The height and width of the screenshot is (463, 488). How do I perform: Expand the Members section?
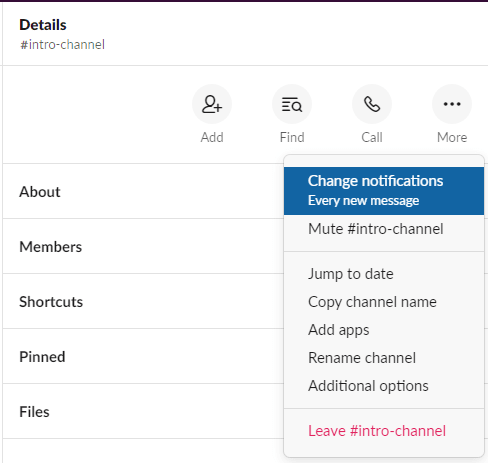143,246
